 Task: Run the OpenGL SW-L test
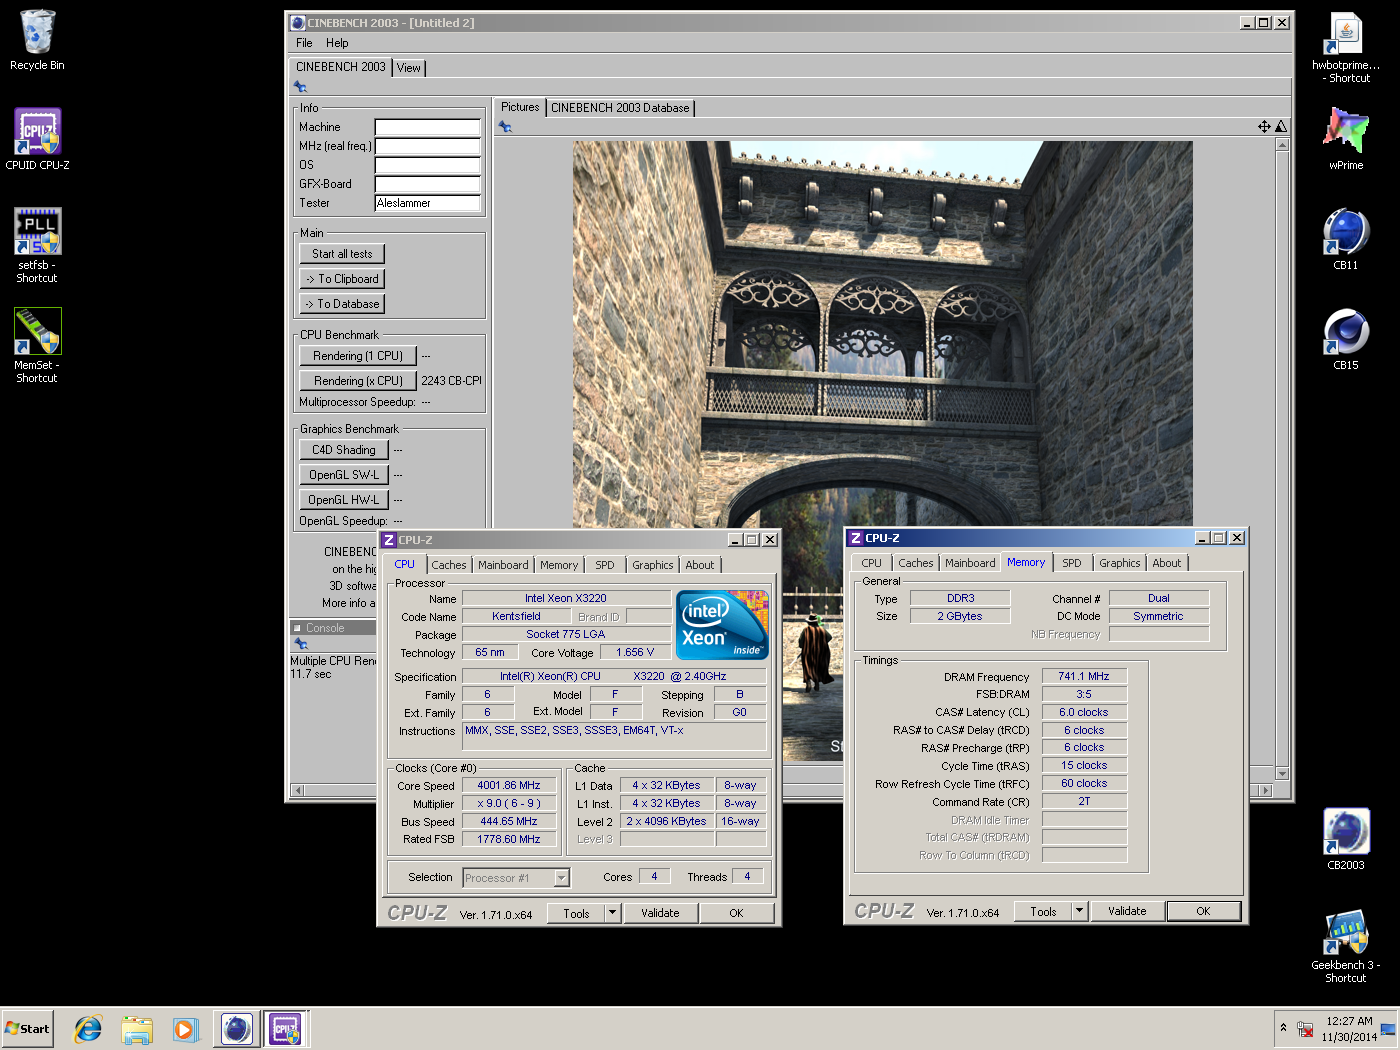click(344, 475)
